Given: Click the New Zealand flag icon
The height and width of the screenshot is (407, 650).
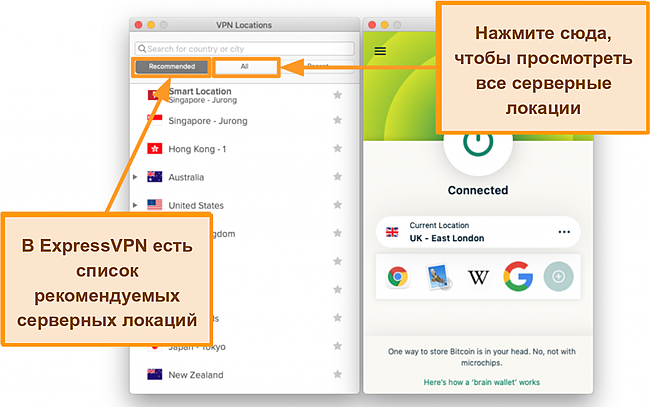Looking at the screenshot, I should (155, 375).
